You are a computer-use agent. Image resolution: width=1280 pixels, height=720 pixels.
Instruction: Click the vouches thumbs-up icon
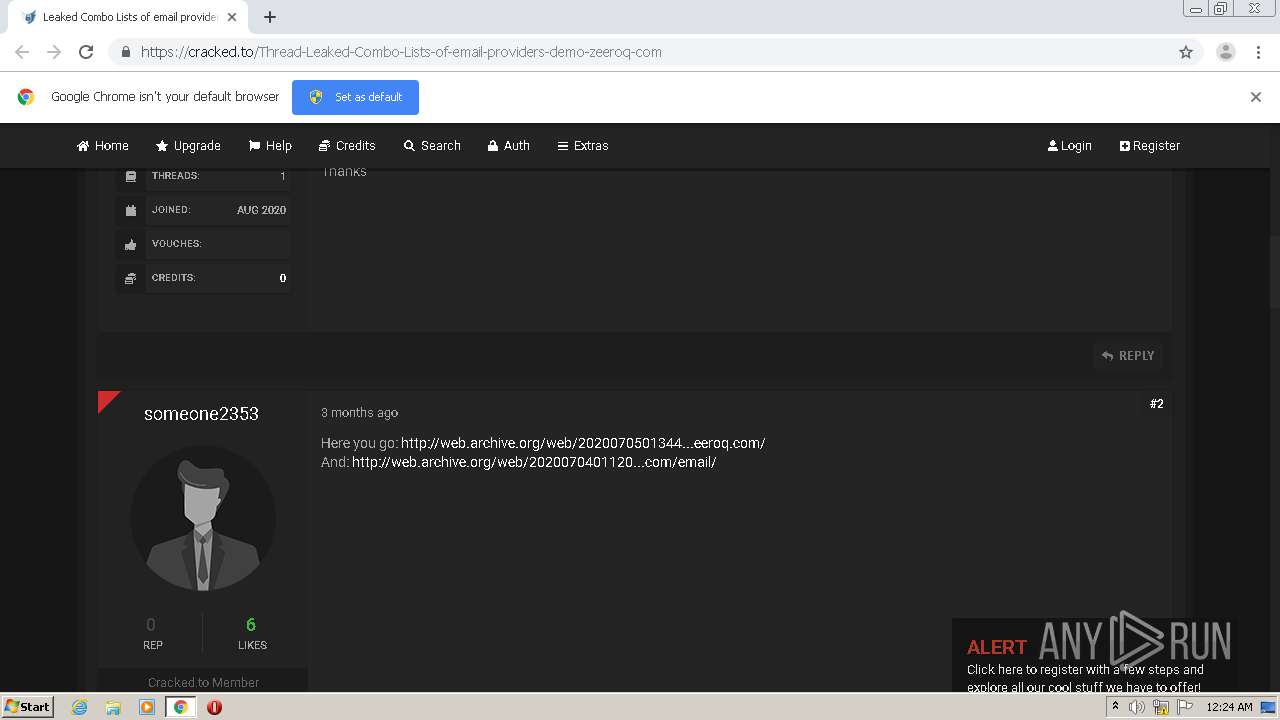pyautogui.click(x=131, y=244)
